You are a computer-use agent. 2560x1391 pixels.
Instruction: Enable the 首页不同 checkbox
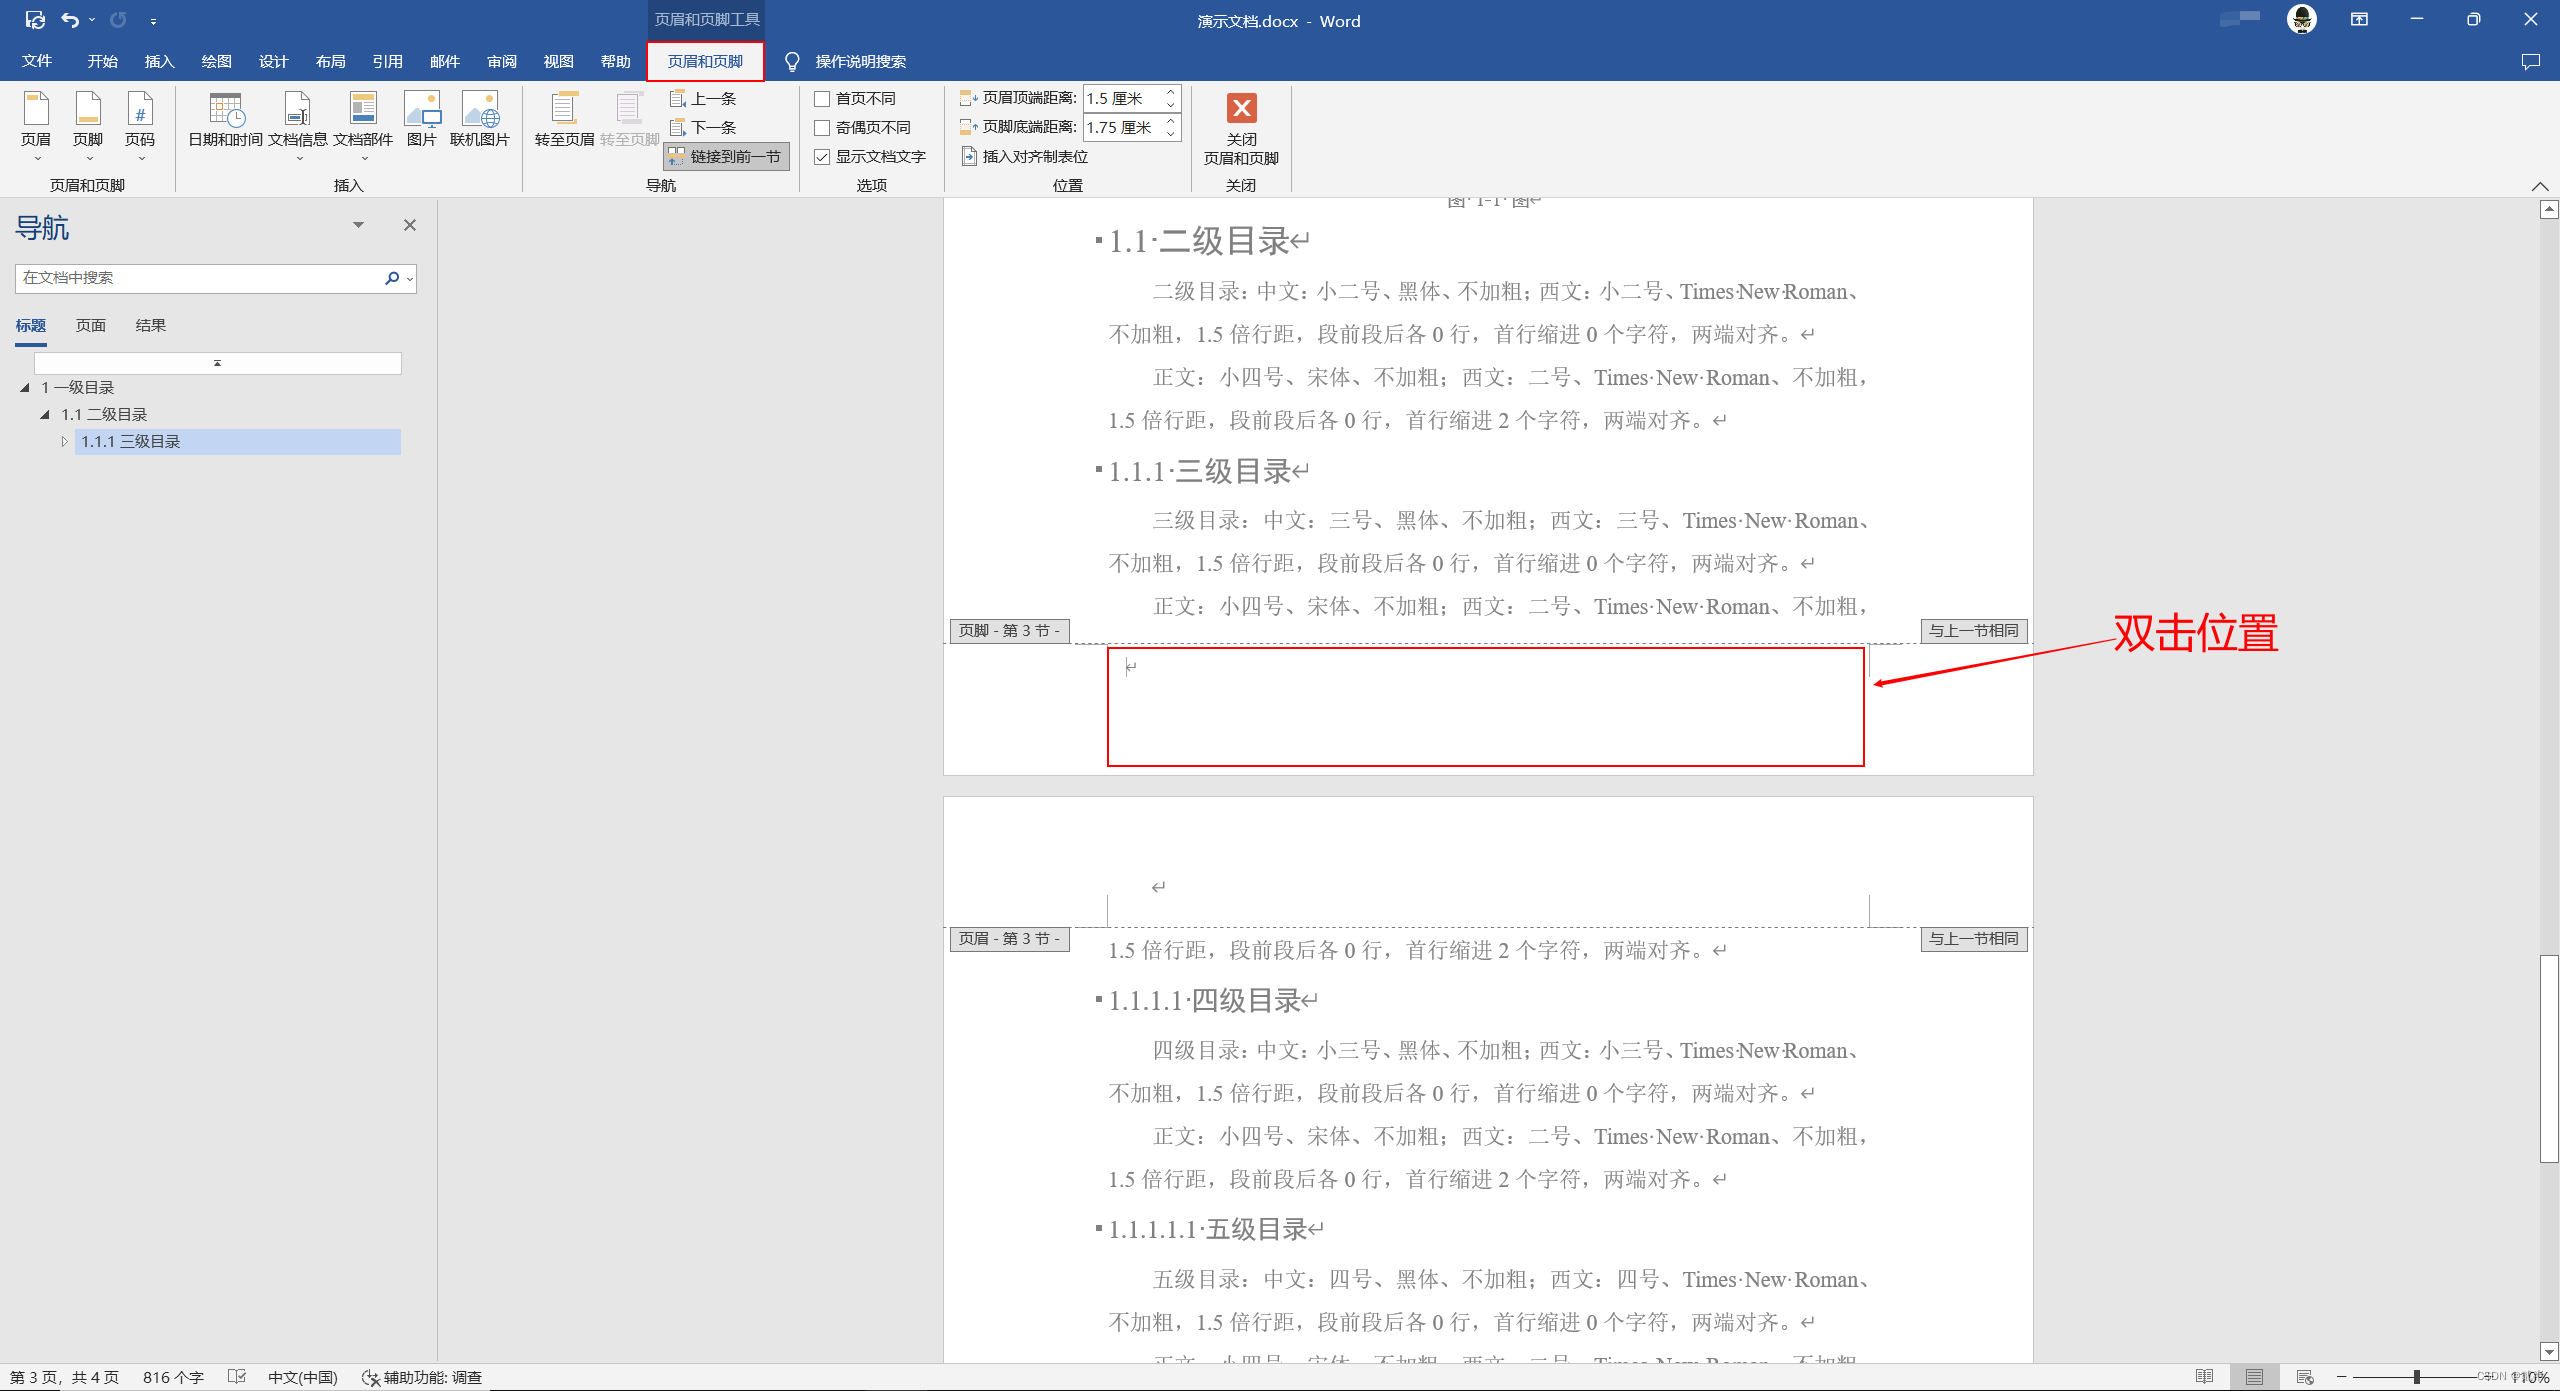[x=822, y=99]
